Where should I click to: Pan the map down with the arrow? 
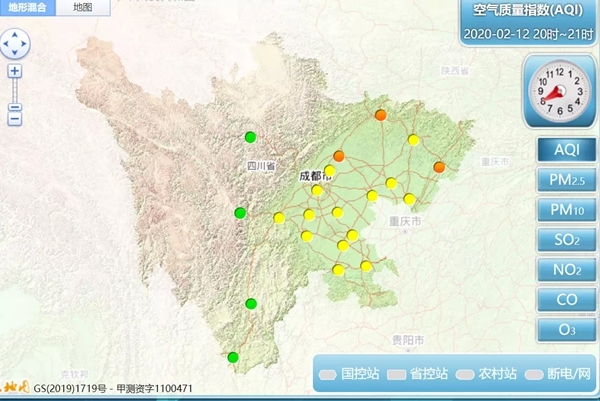point(16,55)
